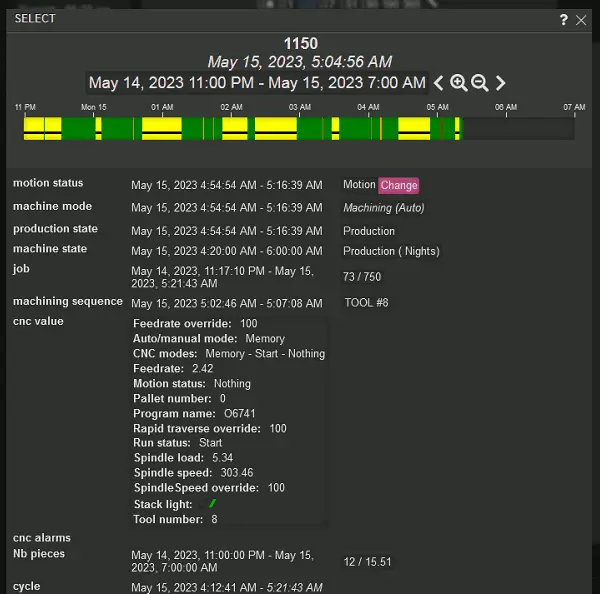This screenshot has height=594, width=600.
Task: Zoom in on the timeline
Action: (458, 83)
